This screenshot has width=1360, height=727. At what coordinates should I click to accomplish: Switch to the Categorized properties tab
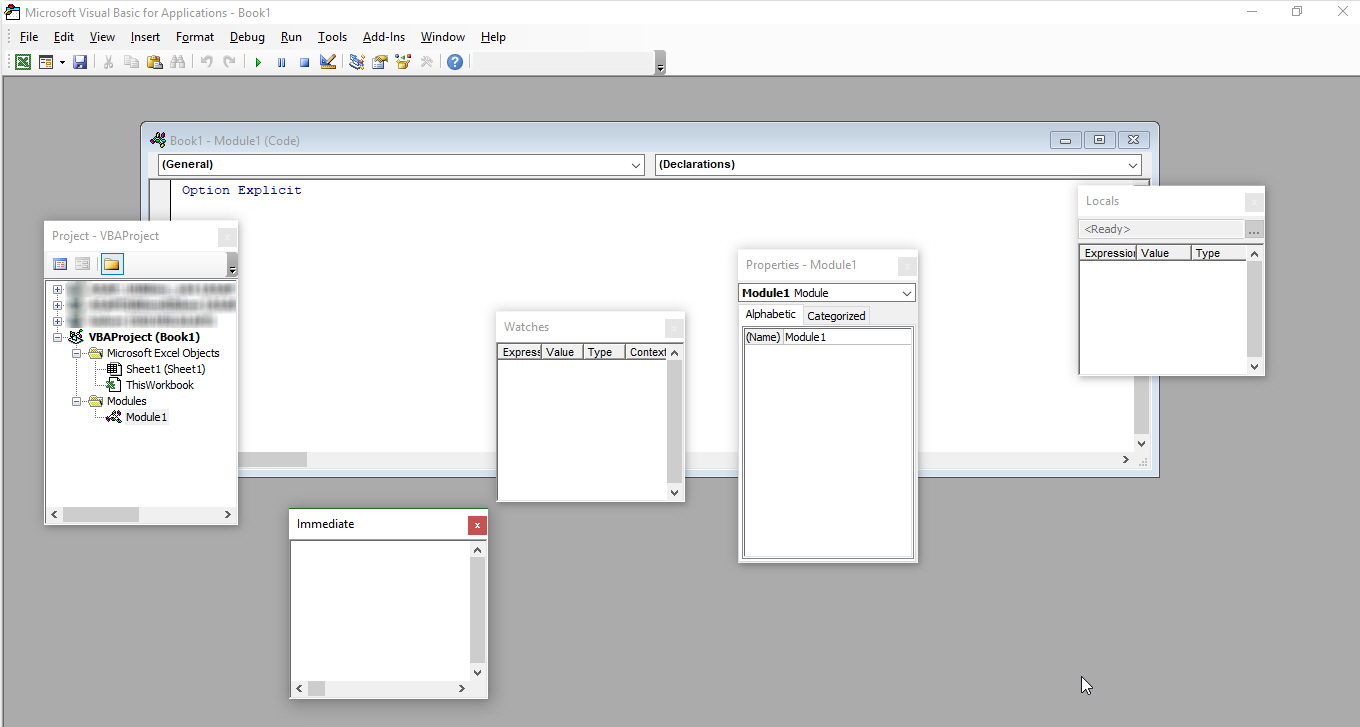836,316
